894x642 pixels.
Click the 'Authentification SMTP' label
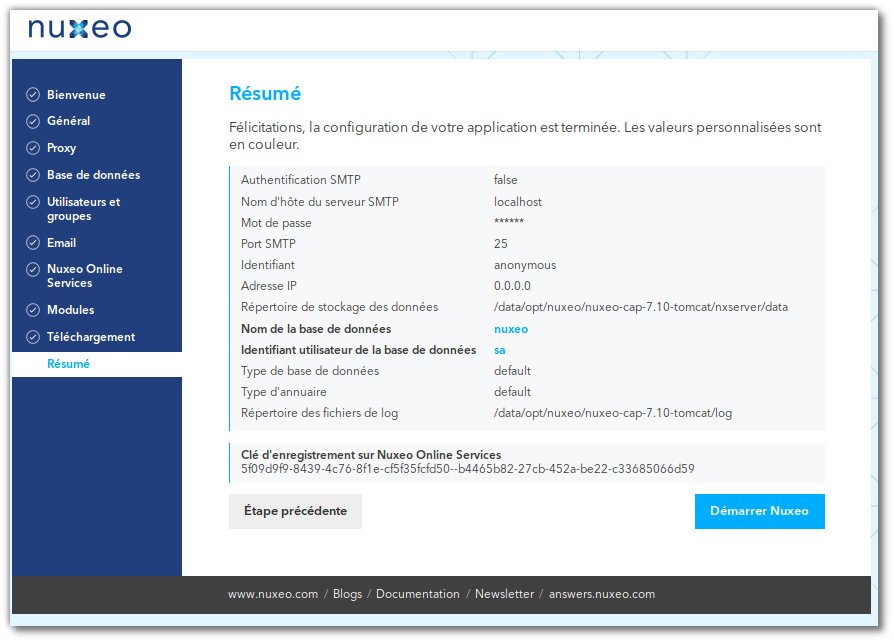coord(300,180)
